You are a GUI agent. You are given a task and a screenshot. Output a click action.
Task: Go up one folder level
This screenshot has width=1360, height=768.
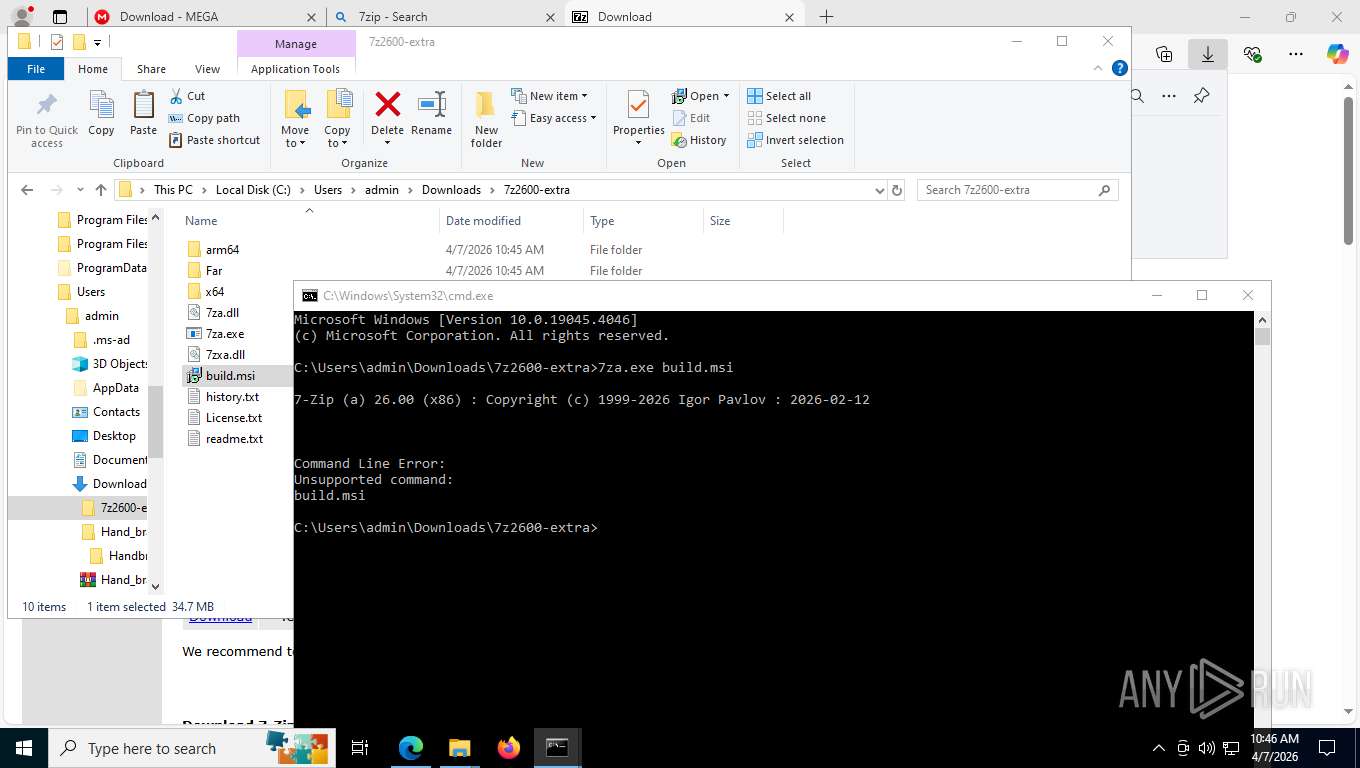coord(101,190)
